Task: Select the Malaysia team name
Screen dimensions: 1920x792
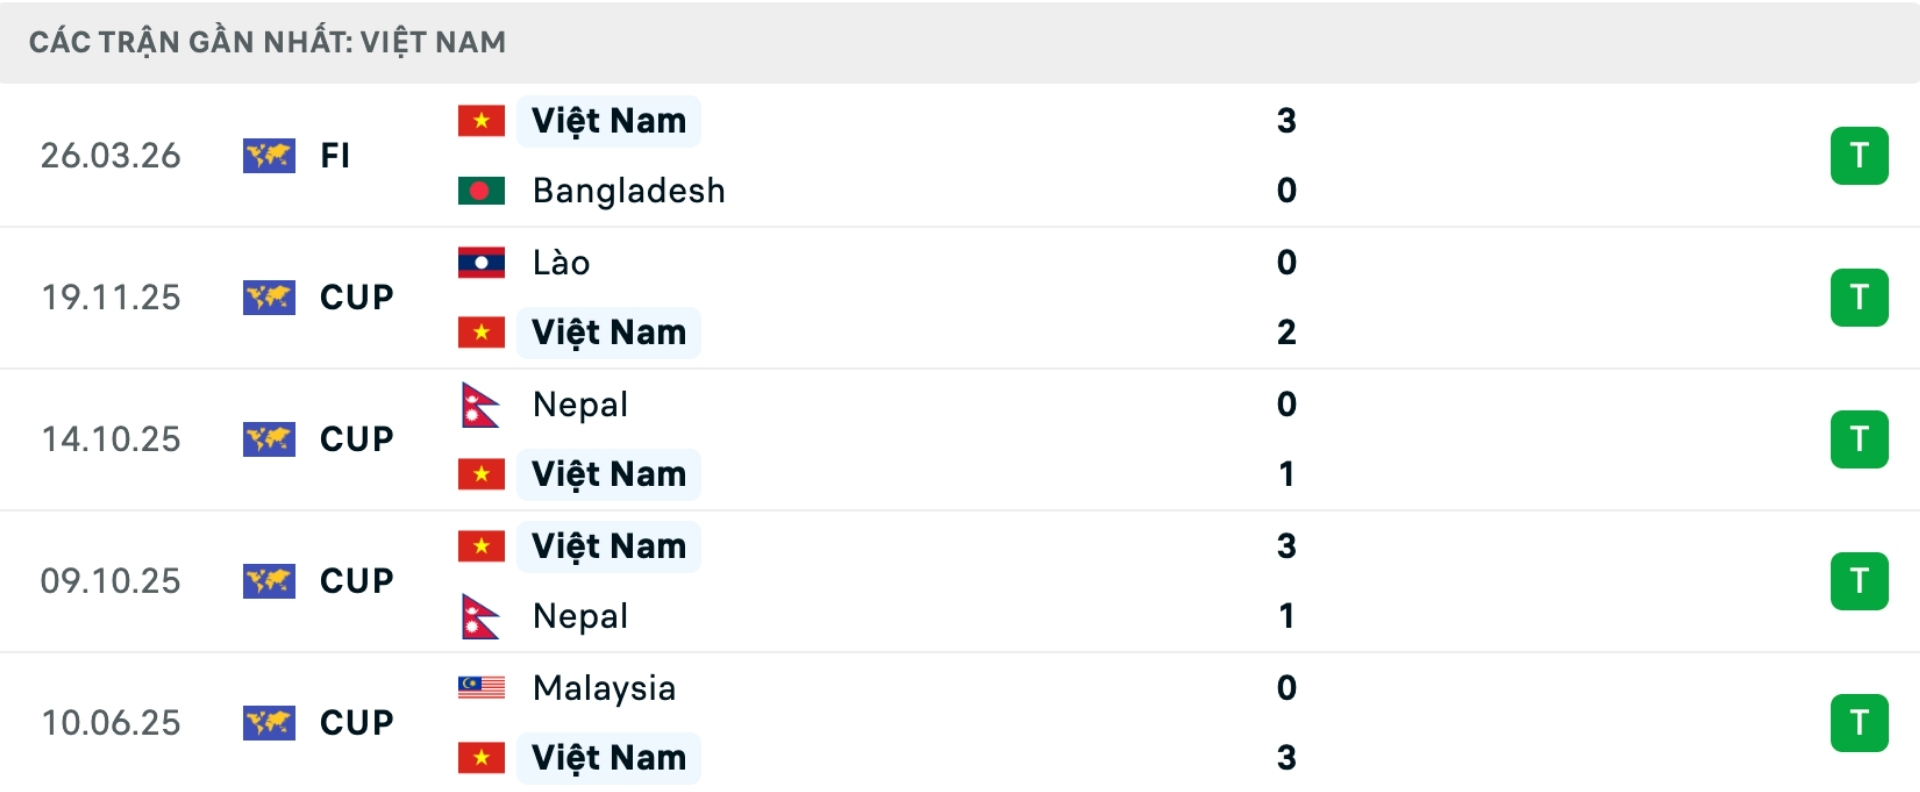Action: pyautogui.click(x=603, y=688)
